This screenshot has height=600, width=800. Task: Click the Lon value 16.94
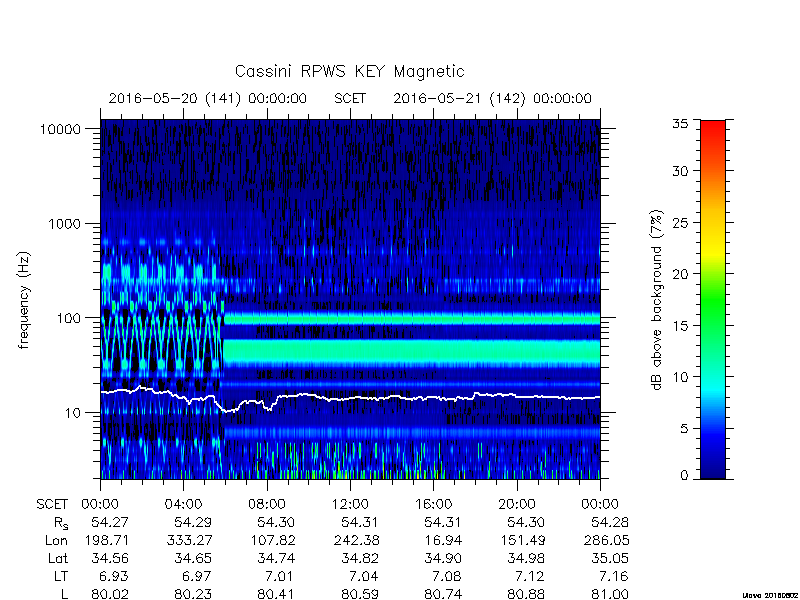[x=443, y=540]
